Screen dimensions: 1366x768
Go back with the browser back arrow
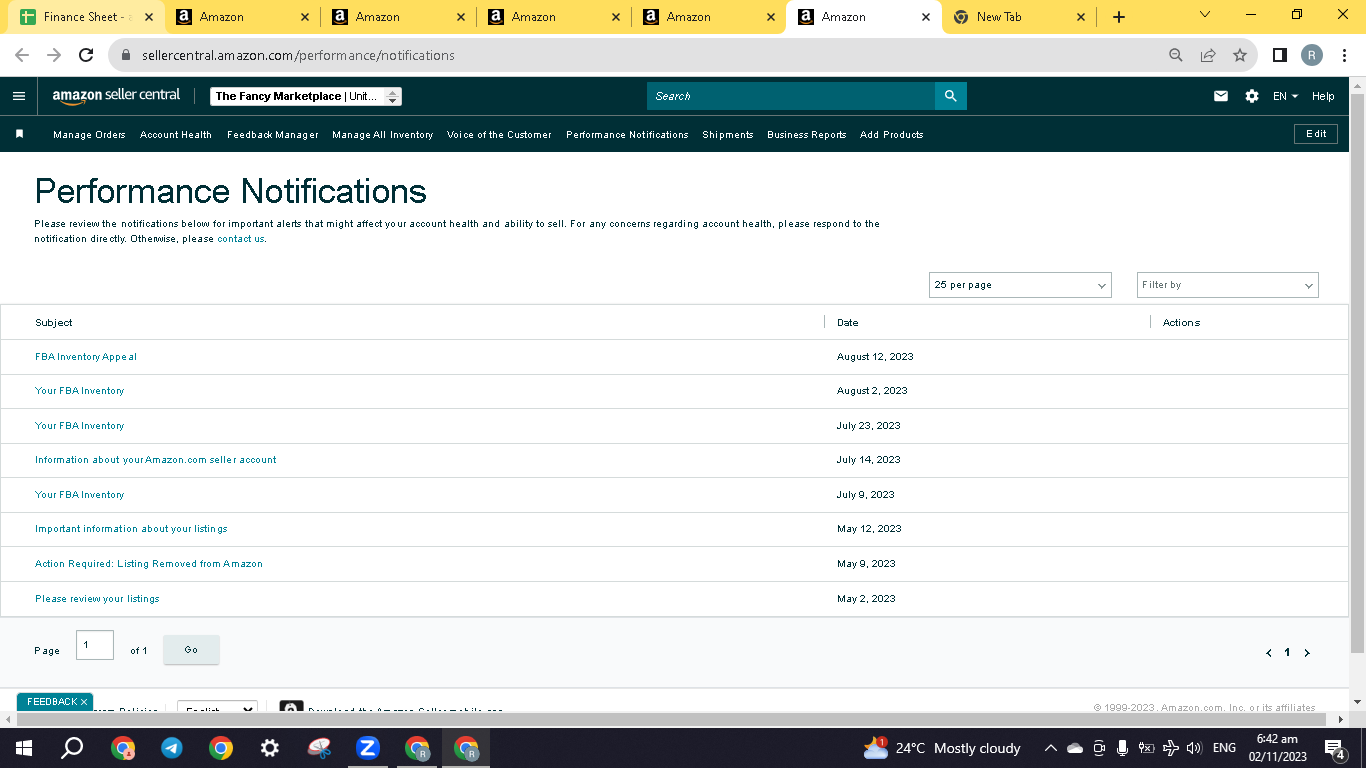tap(22, 55)
